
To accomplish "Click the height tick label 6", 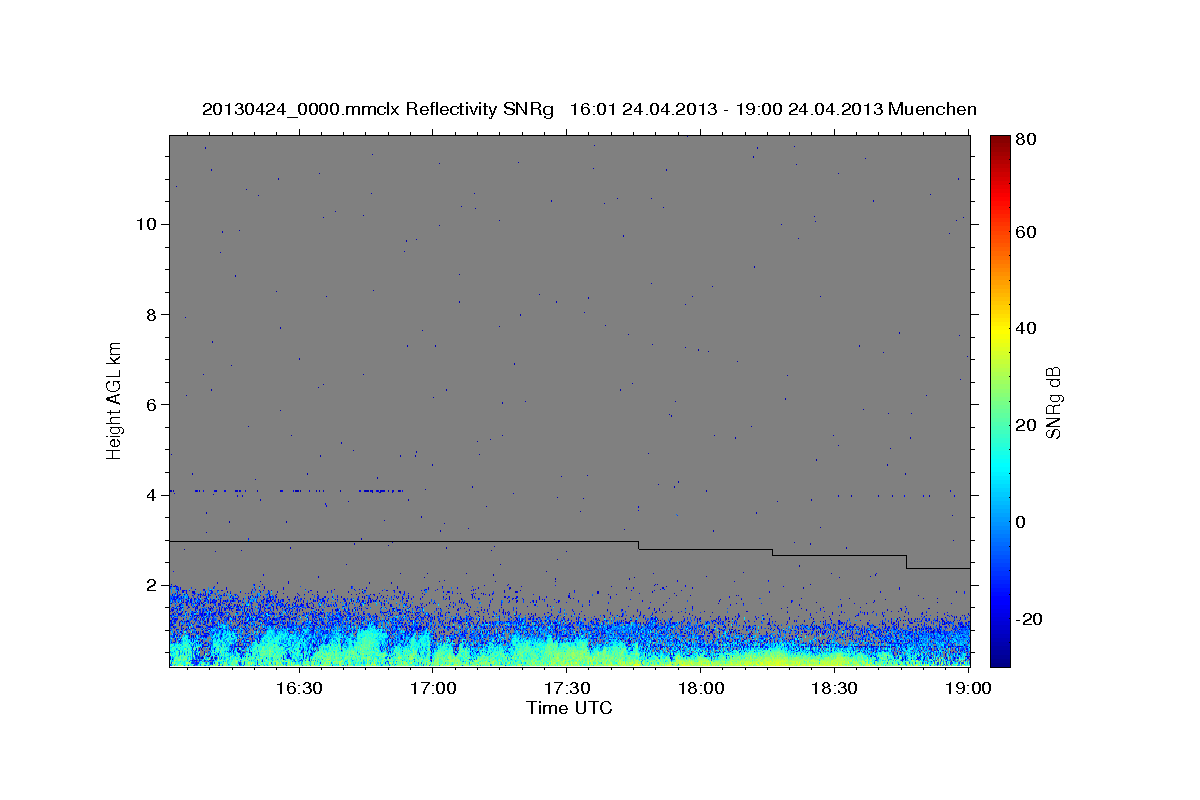I will (x=150, y=404).
